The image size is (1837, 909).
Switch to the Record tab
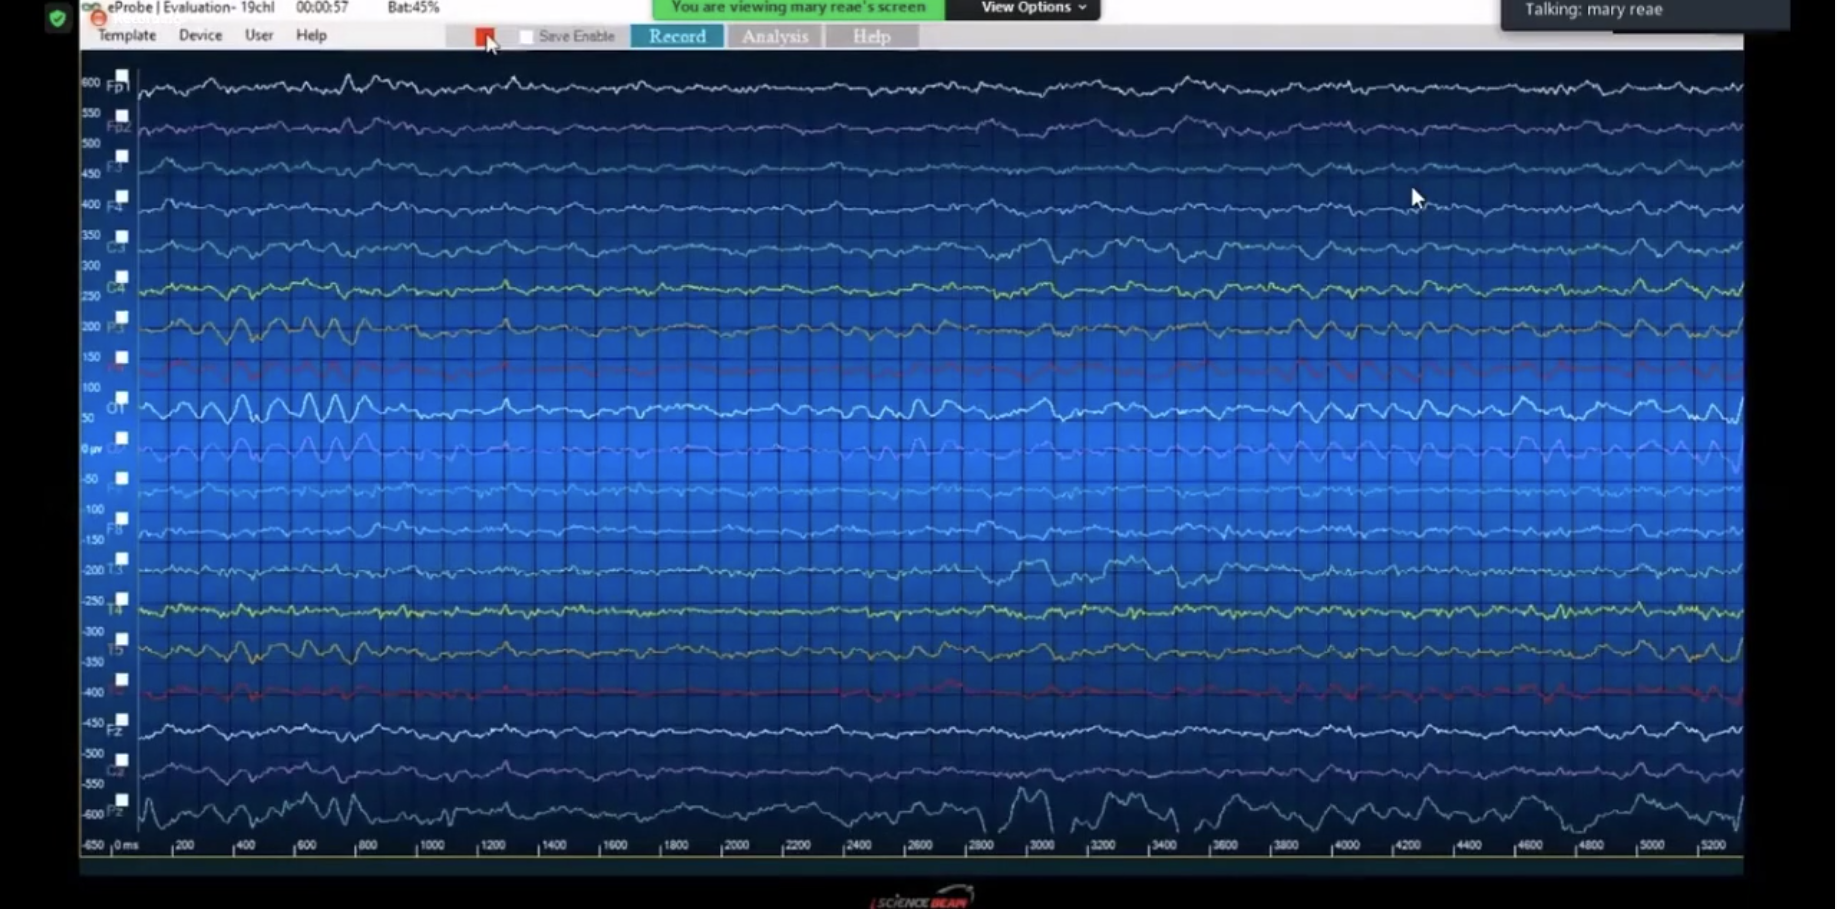coord(677,36)
